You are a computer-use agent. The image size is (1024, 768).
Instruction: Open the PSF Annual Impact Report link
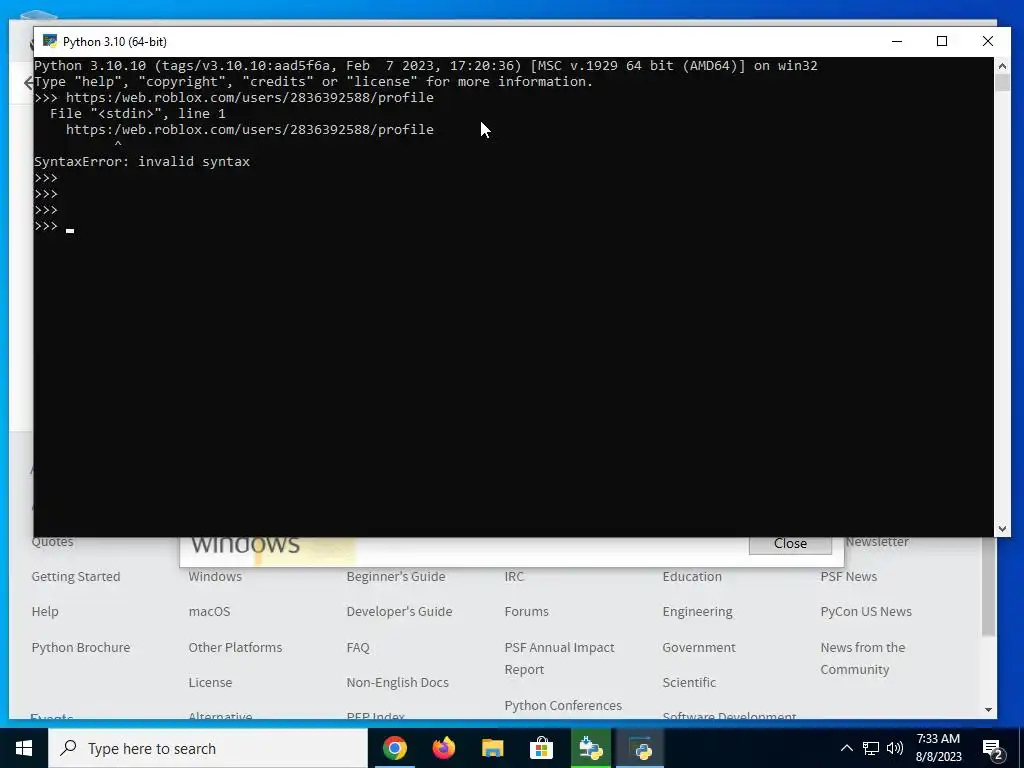pos(559,658)
